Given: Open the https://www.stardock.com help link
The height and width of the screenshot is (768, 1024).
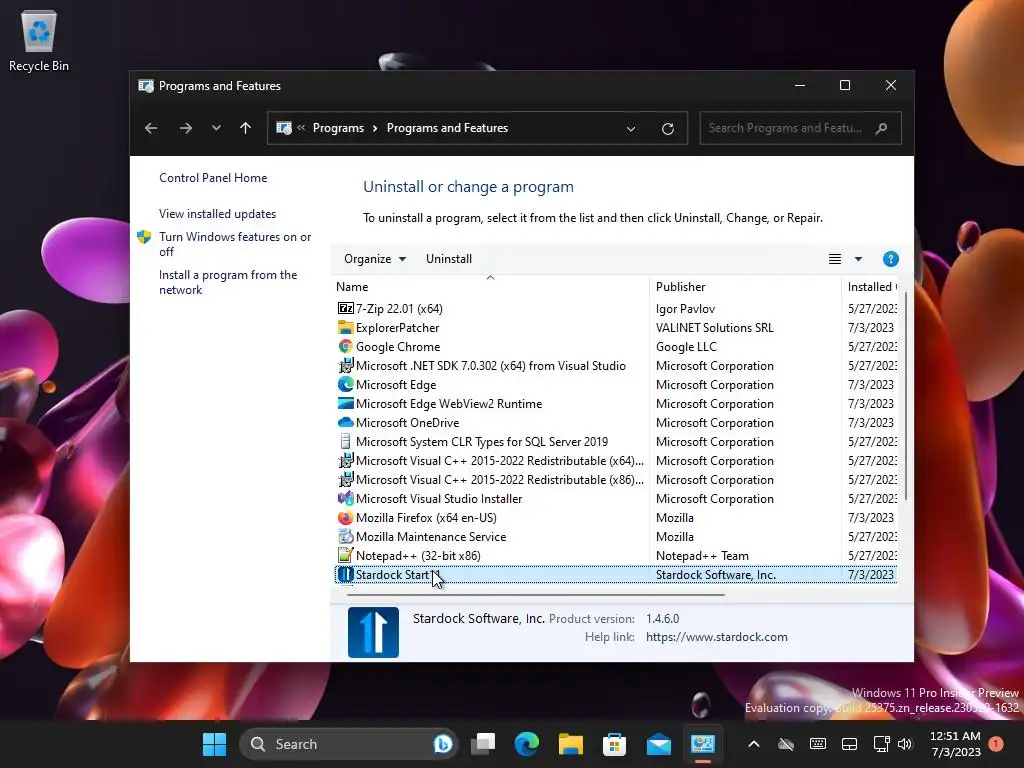Looking at the screenshot, I should tap(716, 637).
